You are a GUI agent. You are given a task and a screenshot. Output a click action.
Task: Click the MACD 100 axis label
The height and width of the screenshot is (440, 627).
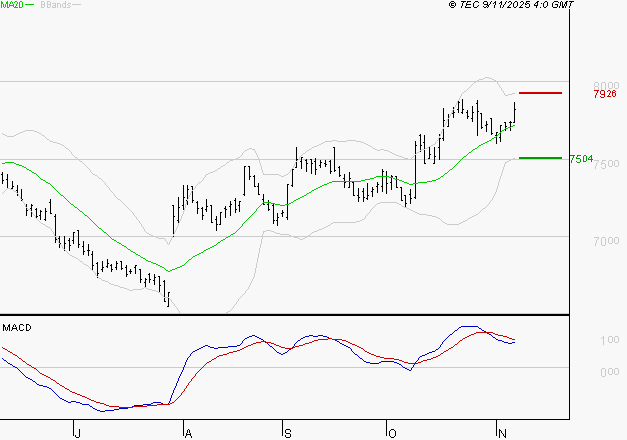point(609,340)
